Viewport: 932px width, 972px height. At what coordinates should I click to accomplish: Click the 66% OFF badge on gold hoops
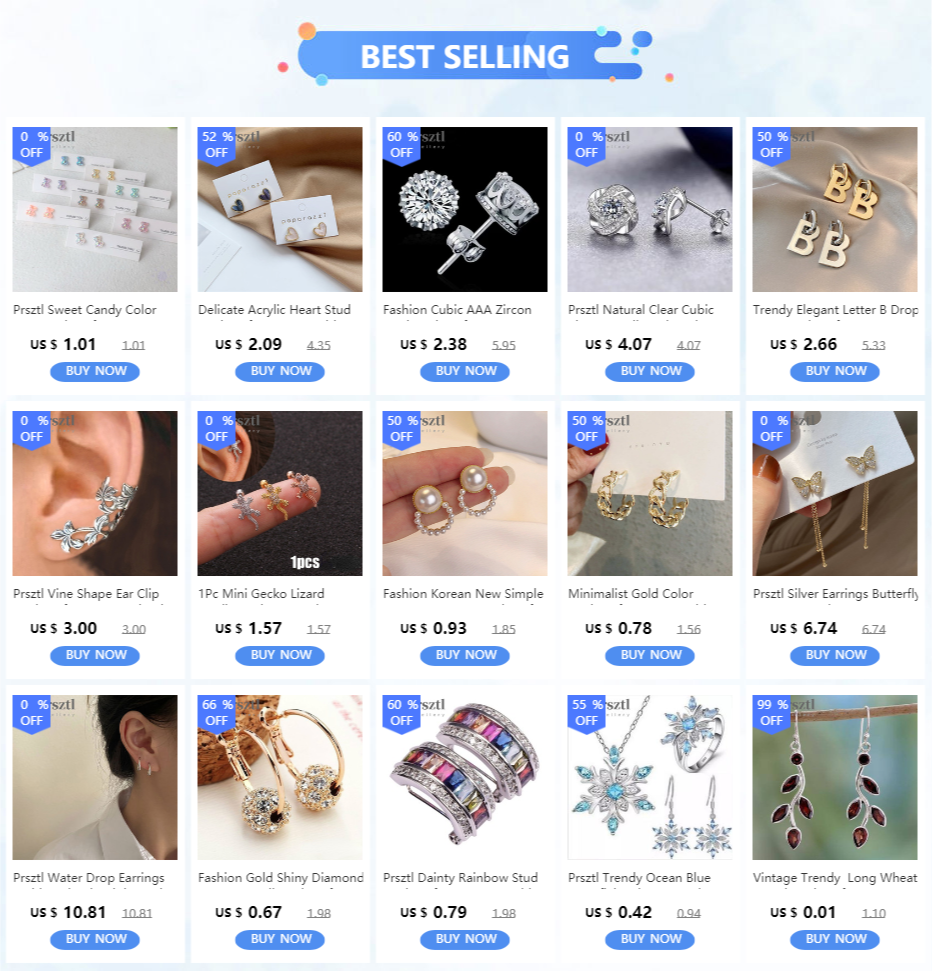tap(216, 713)
